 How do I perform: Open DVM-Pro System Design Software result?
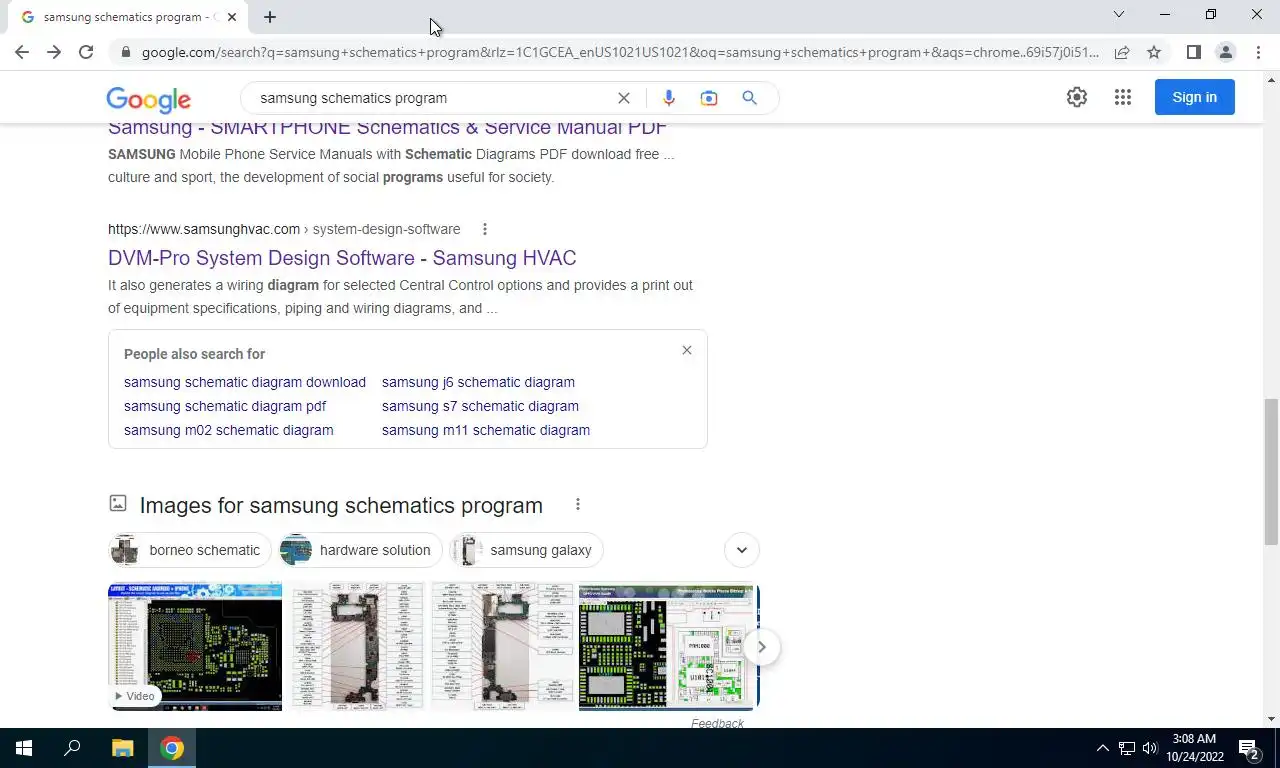tap(342, 258)
